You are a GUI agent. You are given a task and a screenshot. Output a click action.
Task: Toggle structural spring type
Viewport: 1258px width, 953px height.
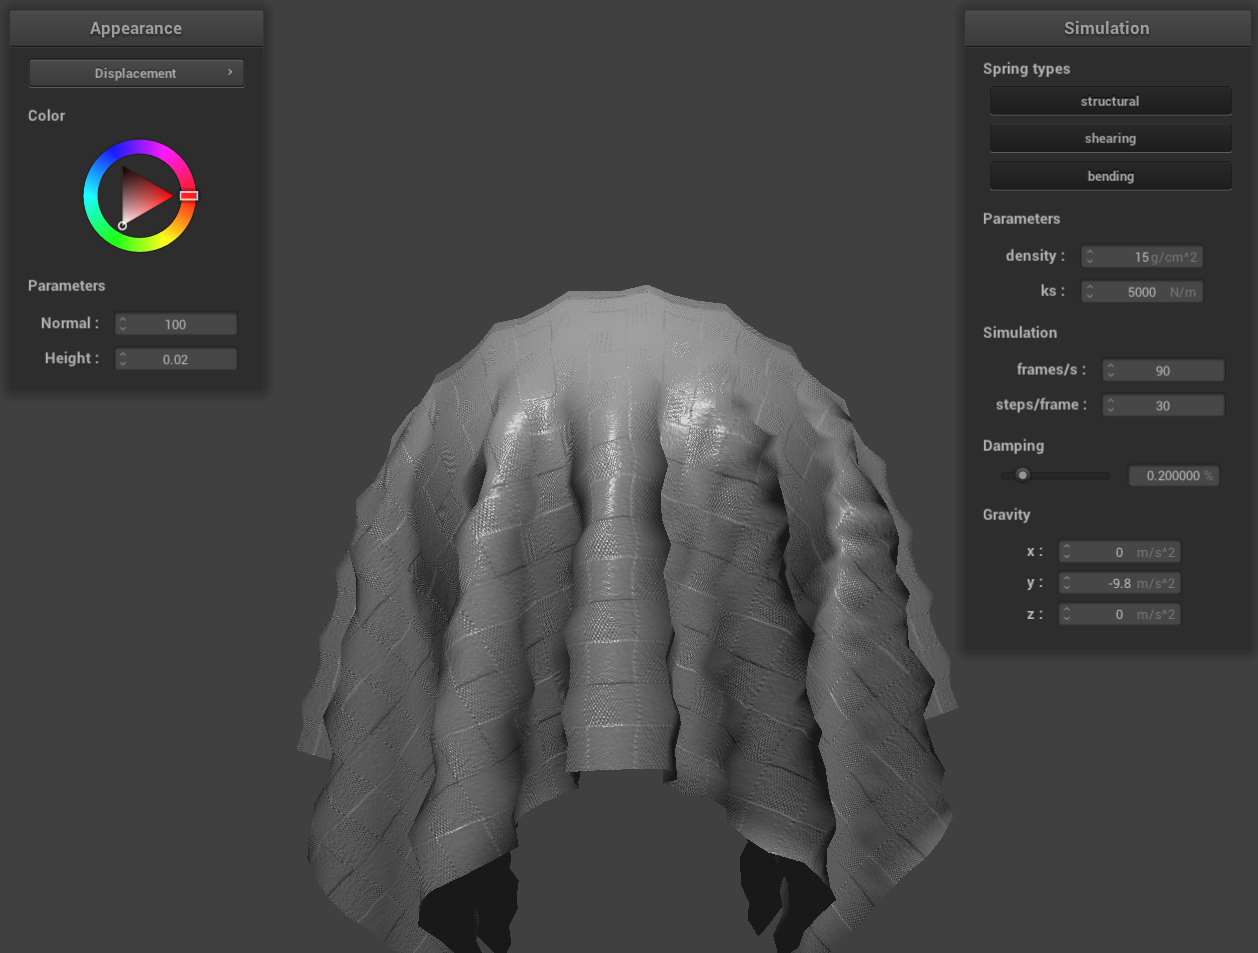coord(1110,101)
